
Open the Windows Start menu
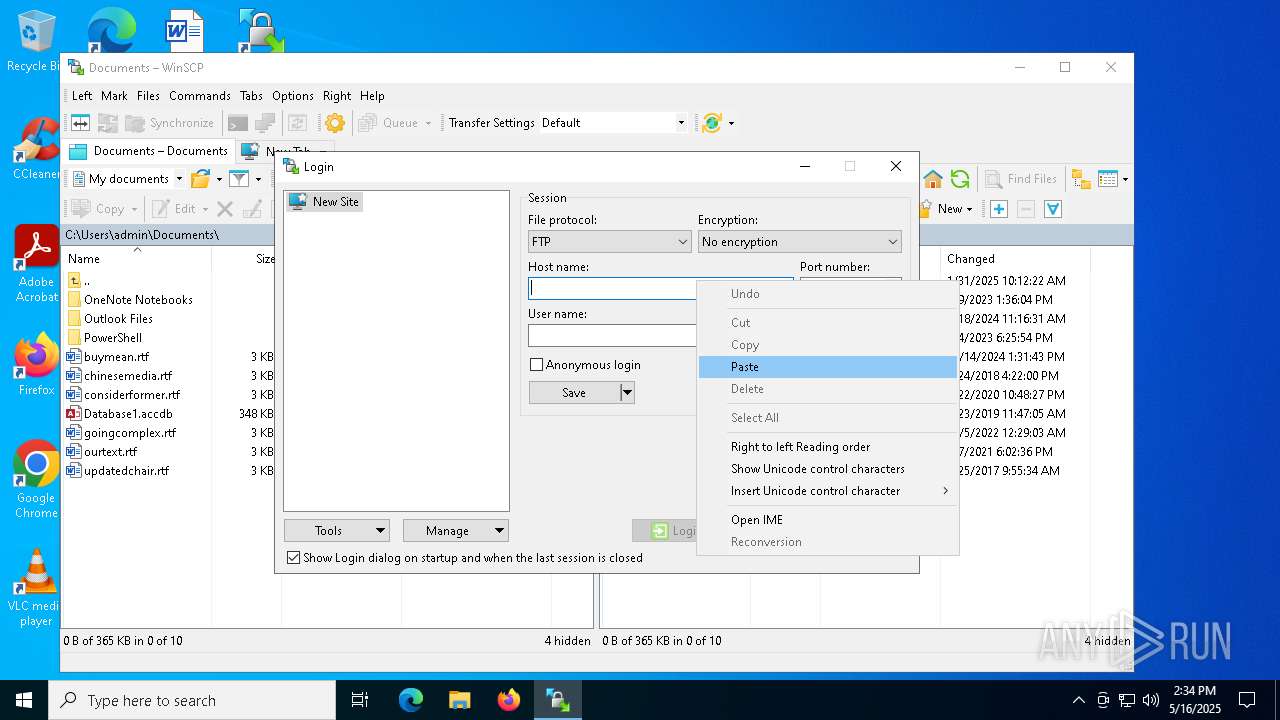(x=24, y=700)
